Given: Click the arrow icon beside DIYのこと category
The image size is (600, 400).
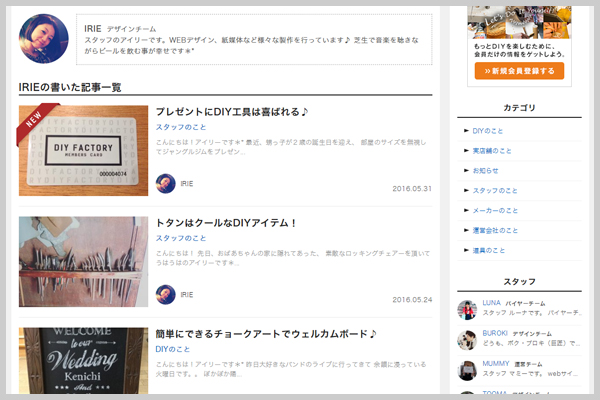Looking at the screenshot, I should [466, 131].
